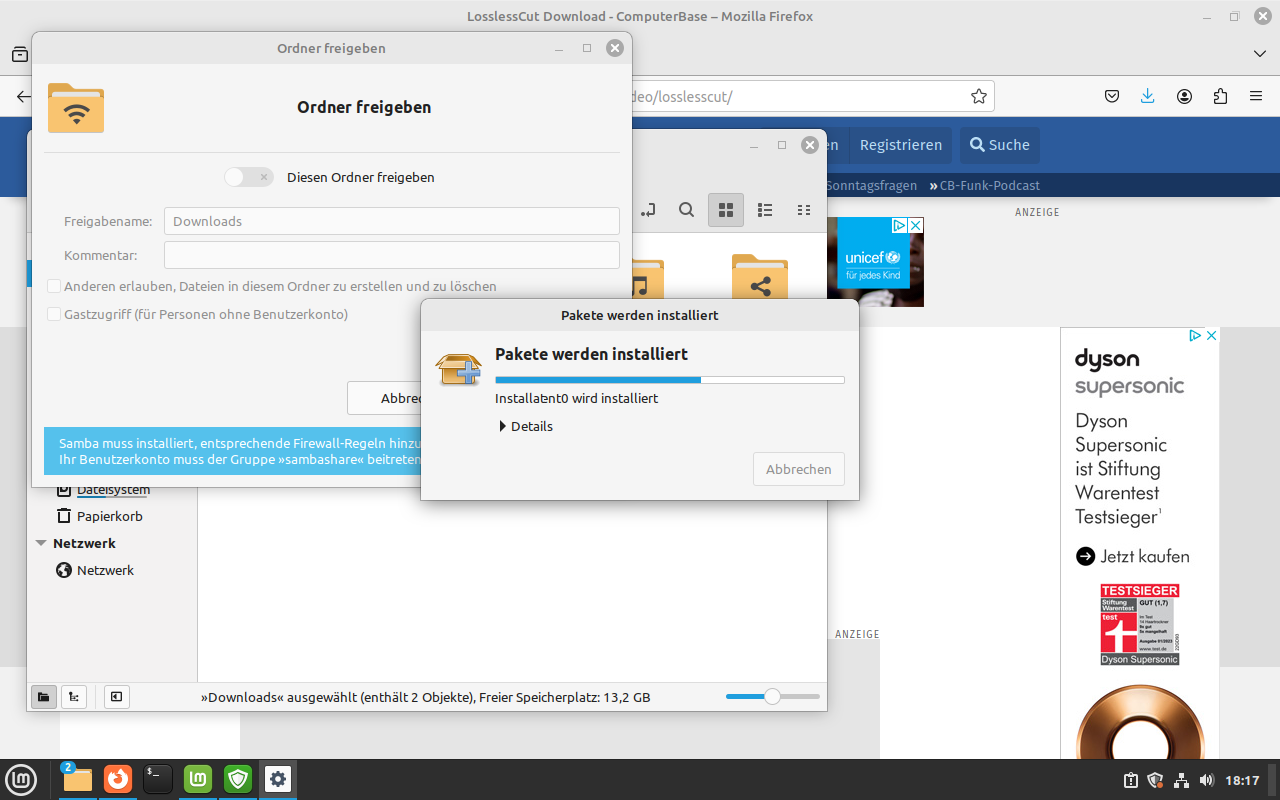
Task: Hide the file manager sidebar
Action: pyautogui.click(x=116, y=697)
